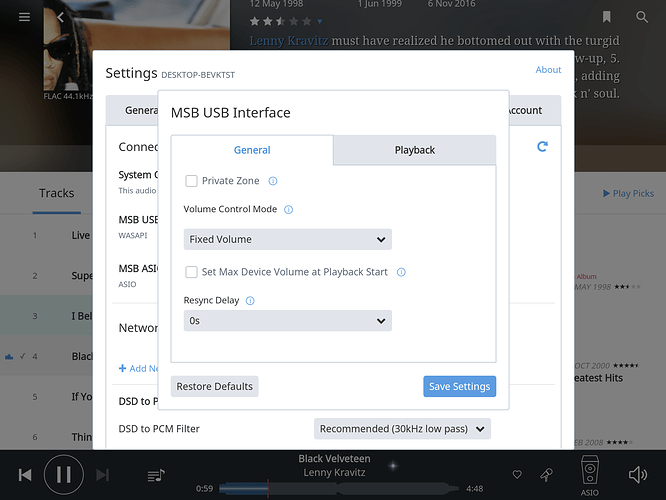The image size is (666, 500).
Task: Show Private Zone info tooltip
Action: (x=273, y=181)
